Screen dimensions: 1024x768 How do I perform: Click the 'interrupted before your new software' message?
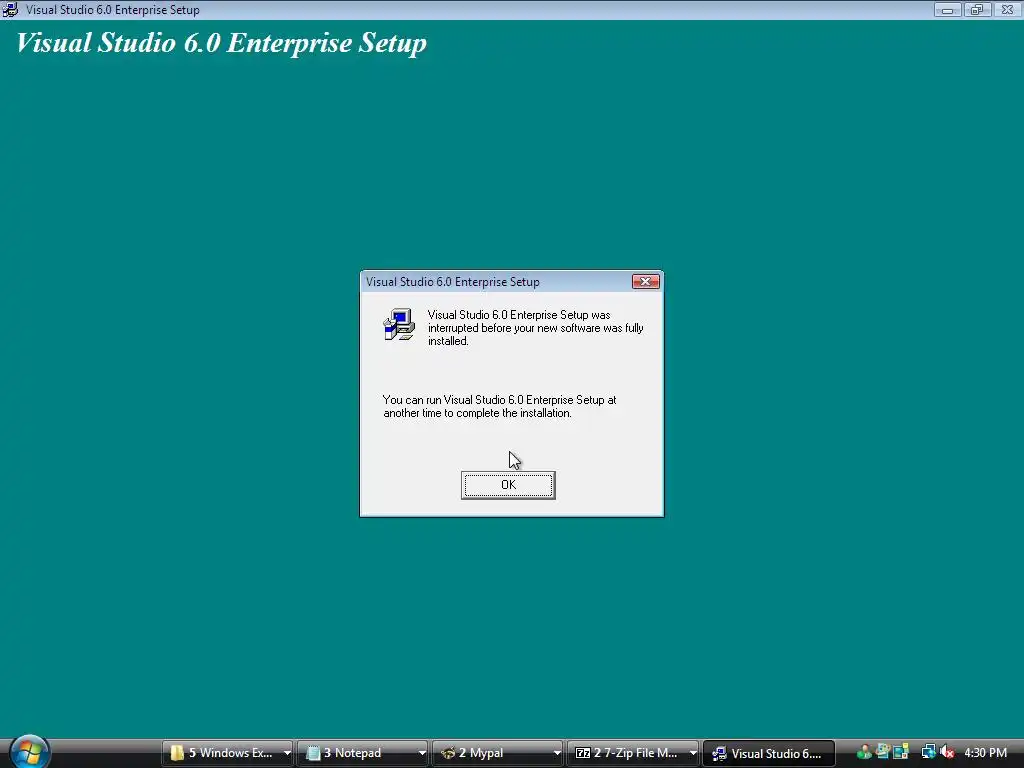tap(536, 328)
